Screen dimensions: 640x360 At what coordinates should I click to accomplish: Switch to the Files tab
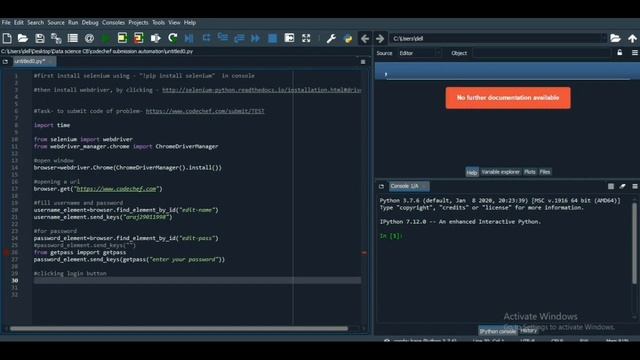[x=545, y=172]
